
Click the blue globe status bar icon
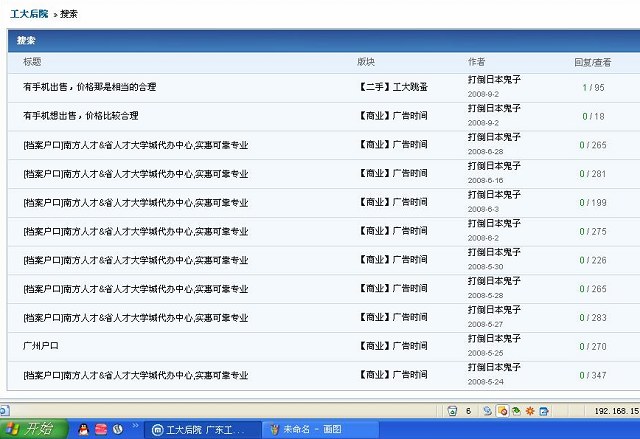[x=487, y=411]
